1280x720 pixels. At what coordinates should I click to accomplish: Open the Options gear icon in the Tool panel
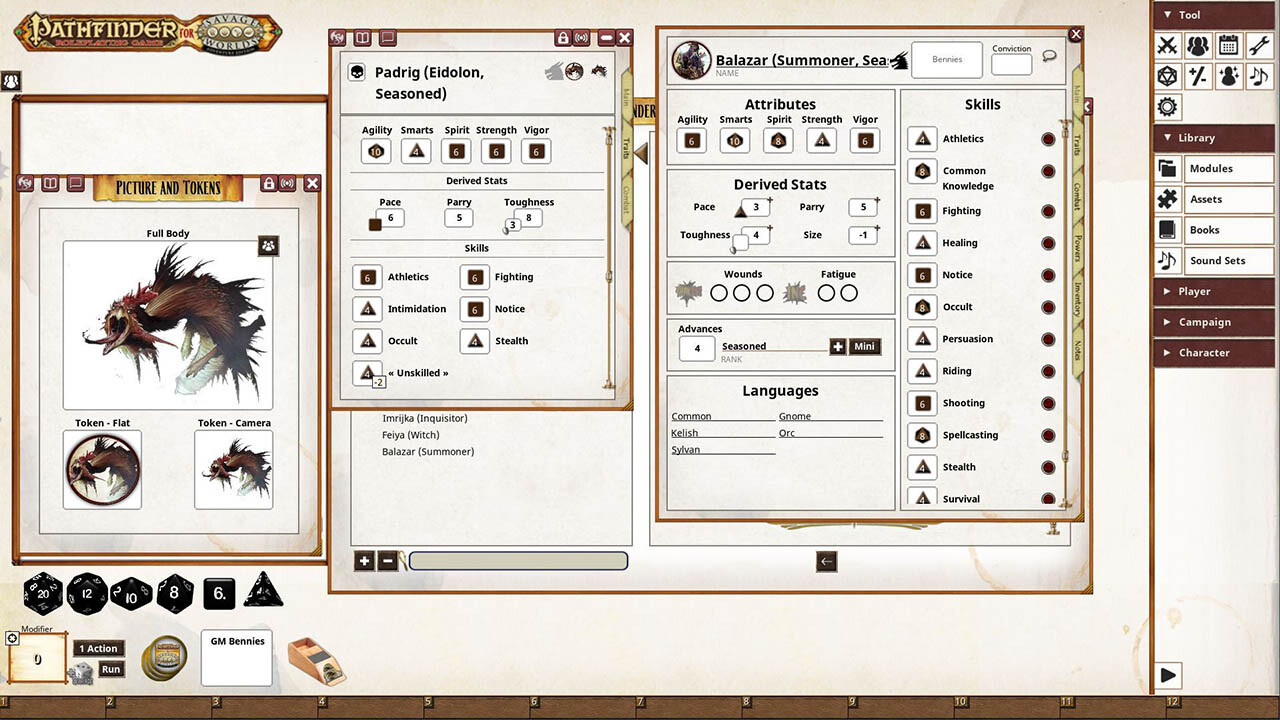coord(1167,106)
